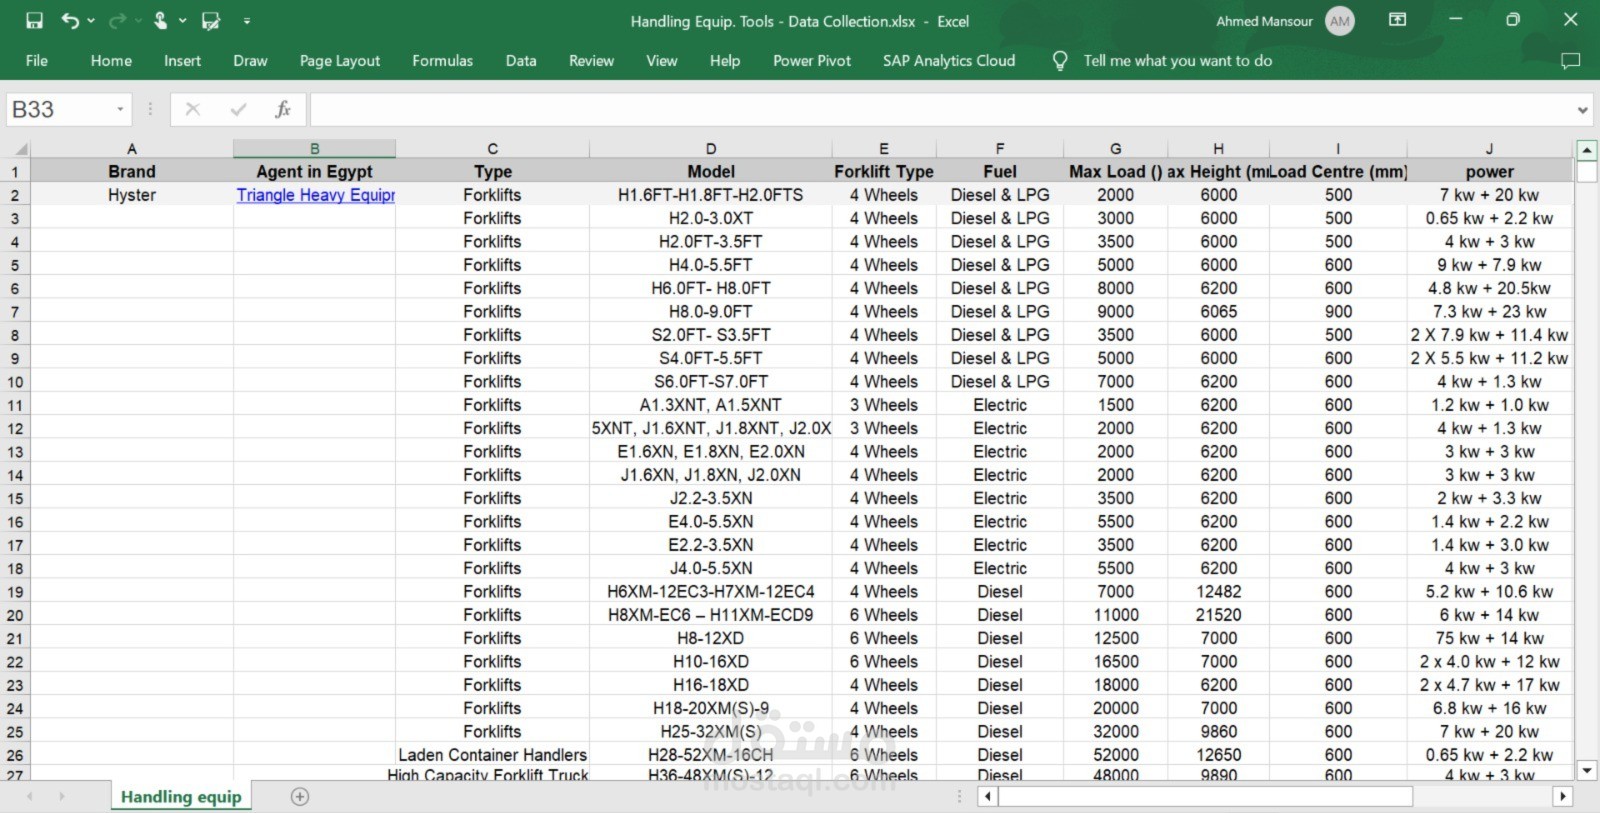Select column J header
This screenshot has height=813, width=1600.
[1489, 149]
